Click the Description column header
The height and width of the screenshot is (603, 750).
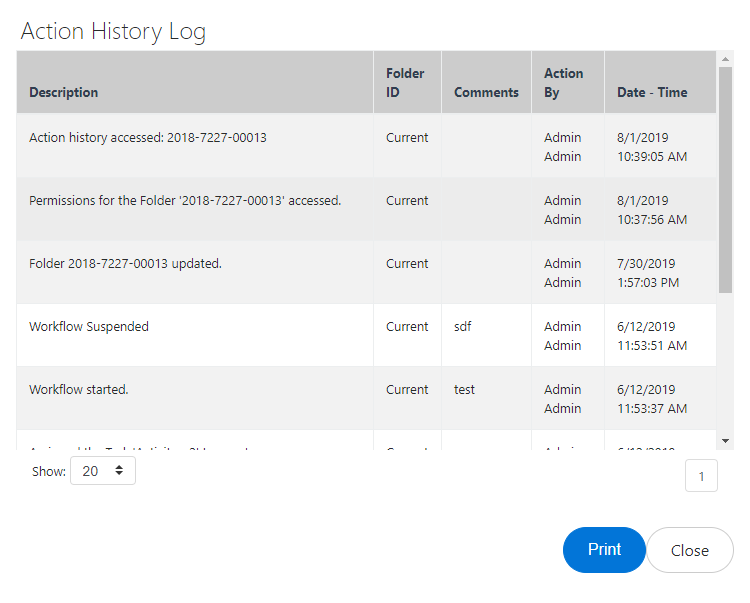click(x=195, y=82)
